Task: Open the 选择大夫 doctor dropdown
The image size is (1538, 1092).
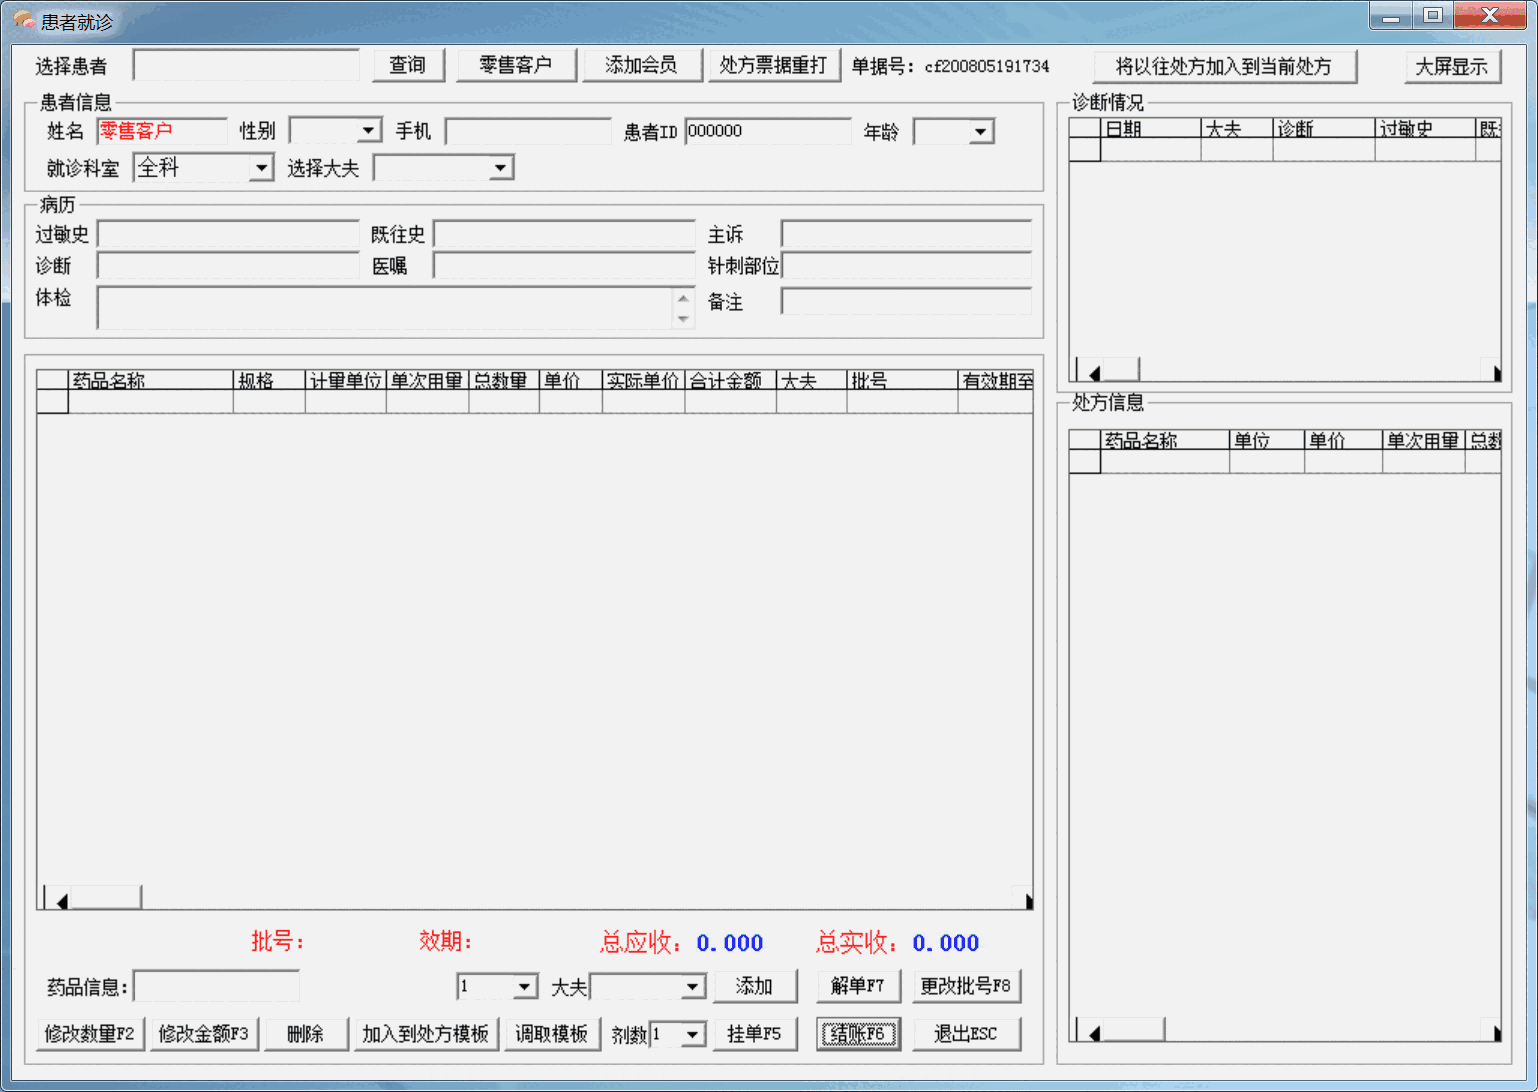Action: [501, 167]
